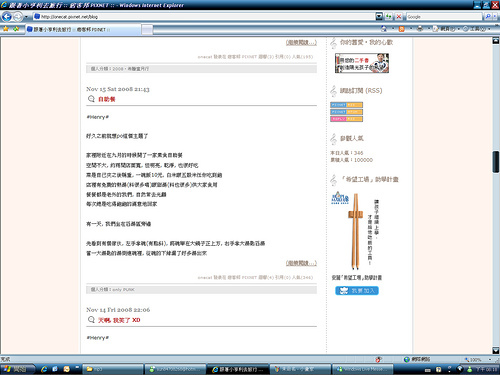Click the comment bubble icon beside 自助餐
500x375 pixels.
tap(91, 99)
